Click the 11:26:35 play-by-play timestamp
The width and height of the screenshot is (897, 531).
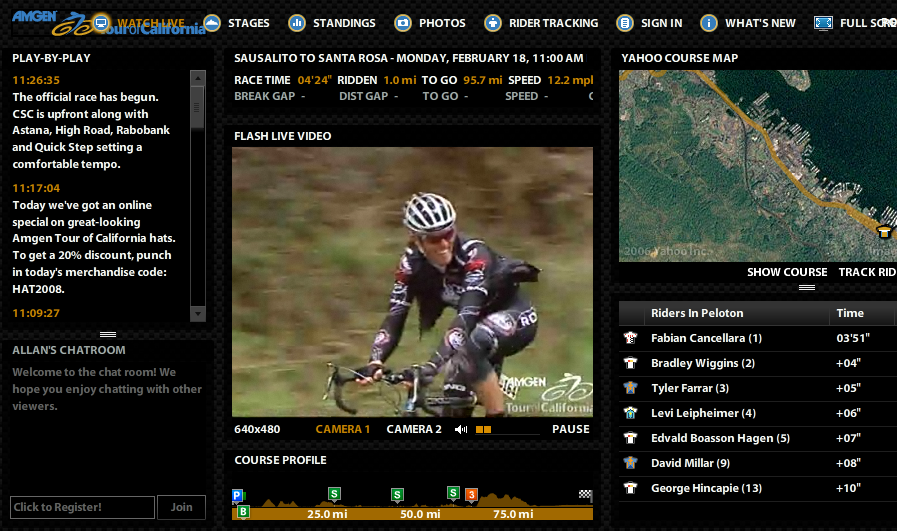[36, 80]
